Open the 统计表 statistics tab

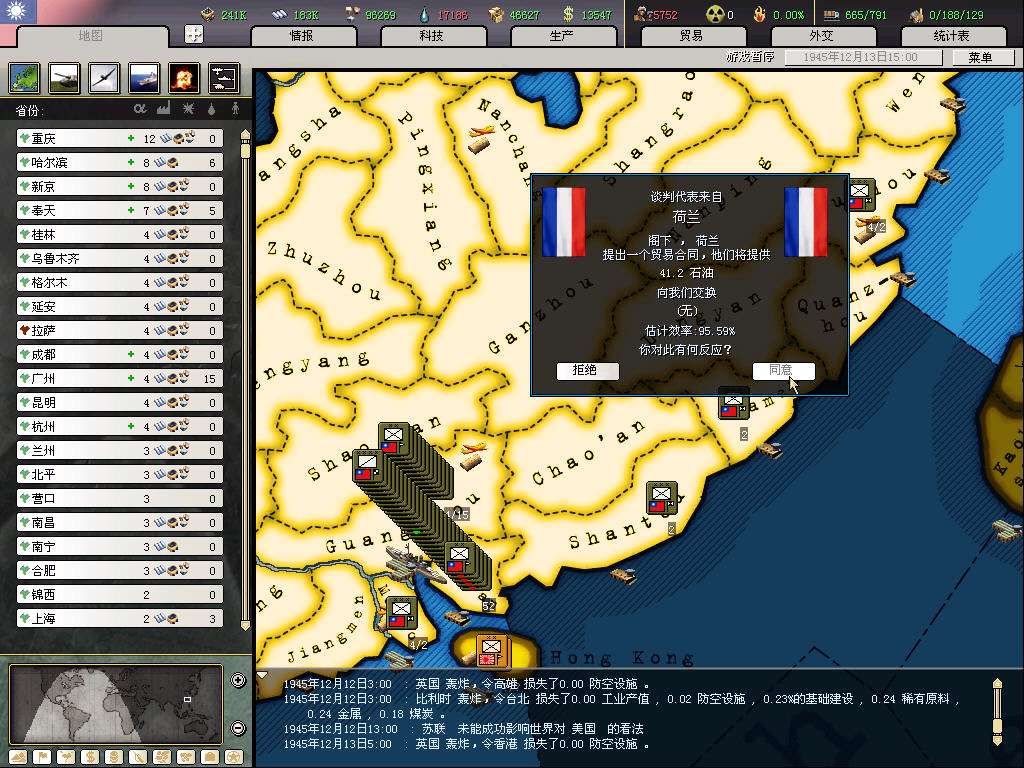coord(952,36)
